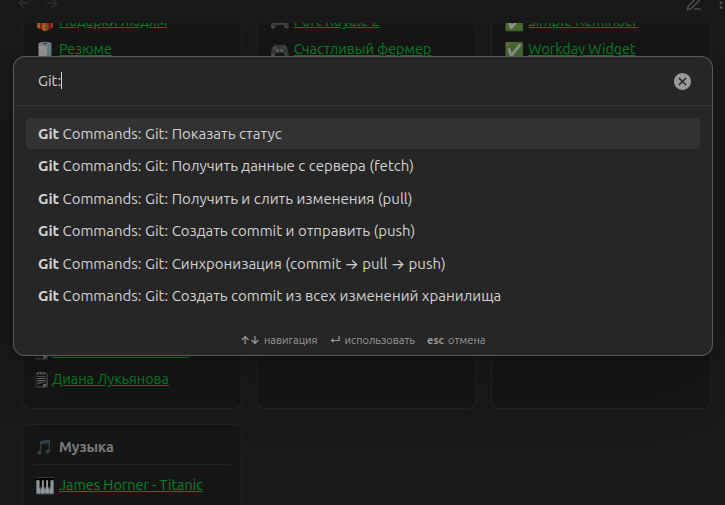Run 'Получить и слить изменения (pull)' command

[363, 199]
